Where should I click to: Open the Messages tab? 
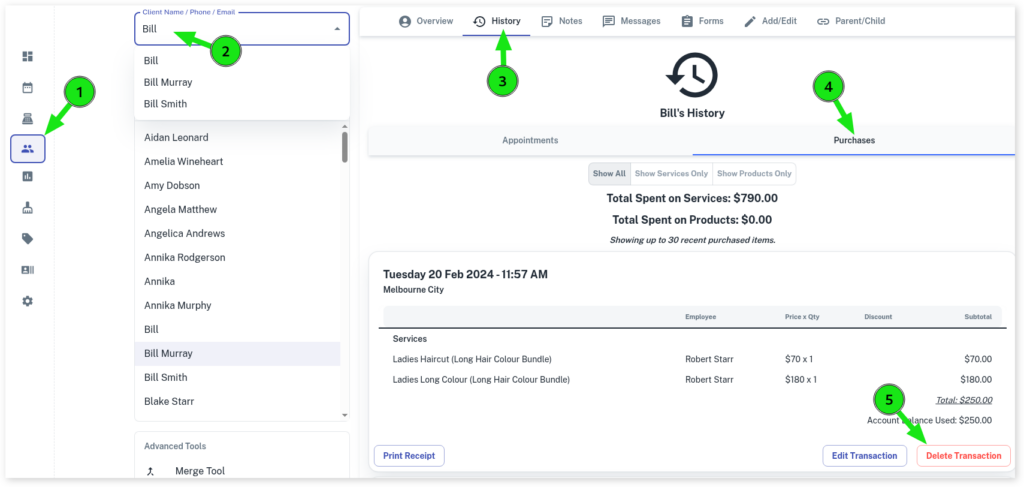pos(631,21)
